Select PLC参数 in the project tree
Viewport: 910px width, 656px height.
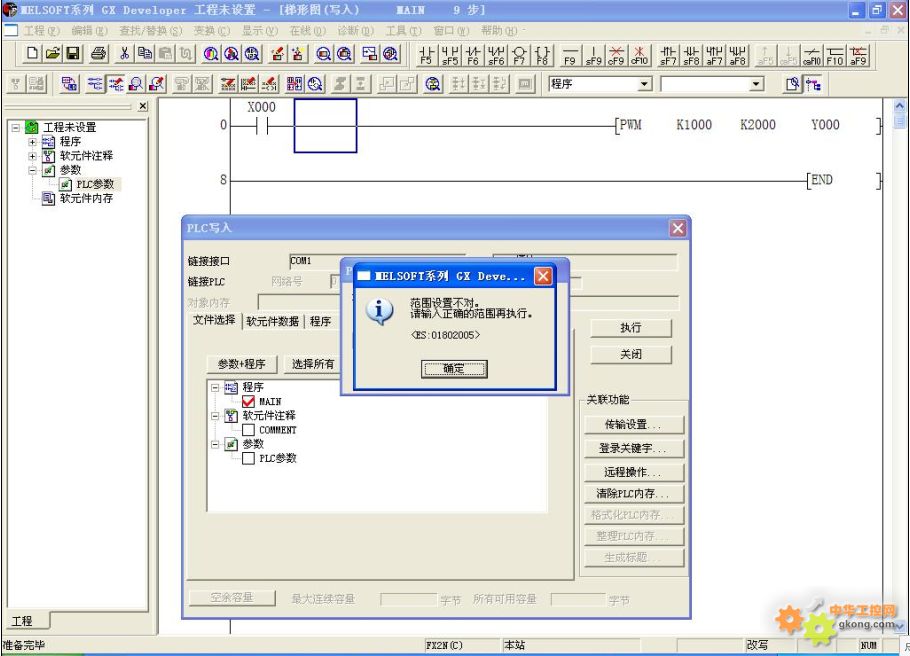(x=95, y=184)
